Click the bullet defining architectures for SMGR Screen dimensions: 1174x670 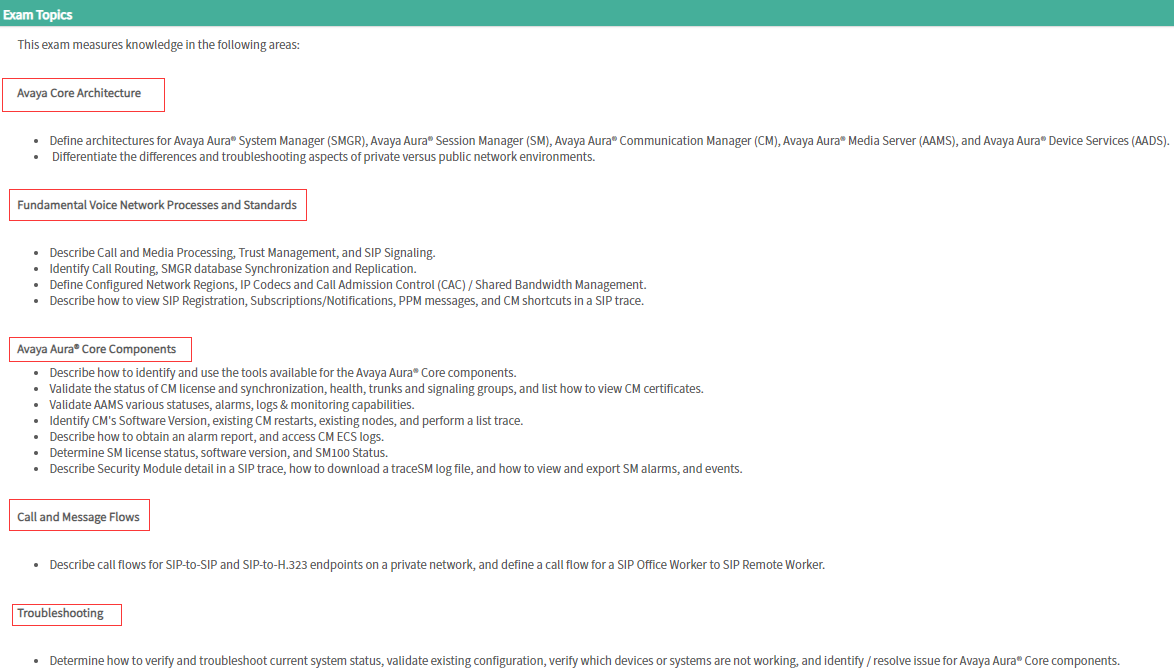coord(609,141)
